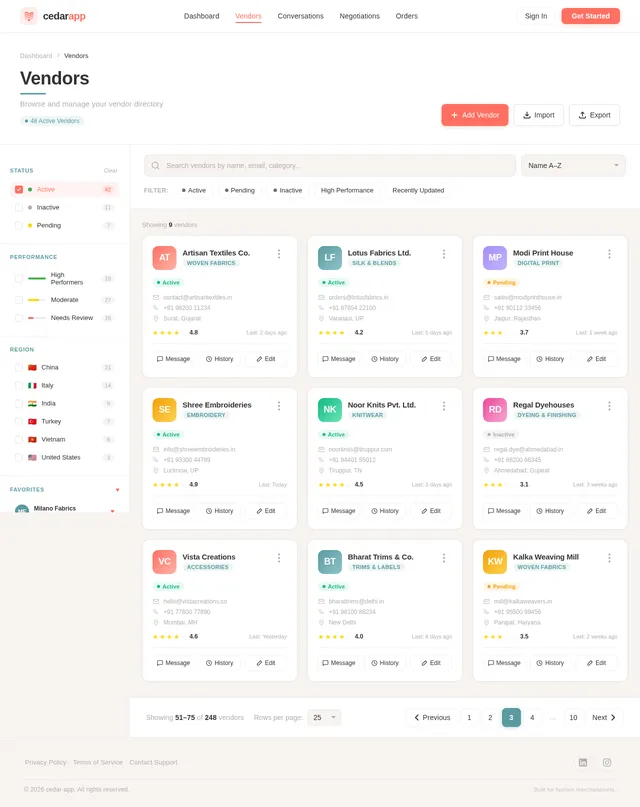Click the heart icon next to Milano Fabrics
The width and height of the screenshot is (640, 807).
[x=112, y=511]
